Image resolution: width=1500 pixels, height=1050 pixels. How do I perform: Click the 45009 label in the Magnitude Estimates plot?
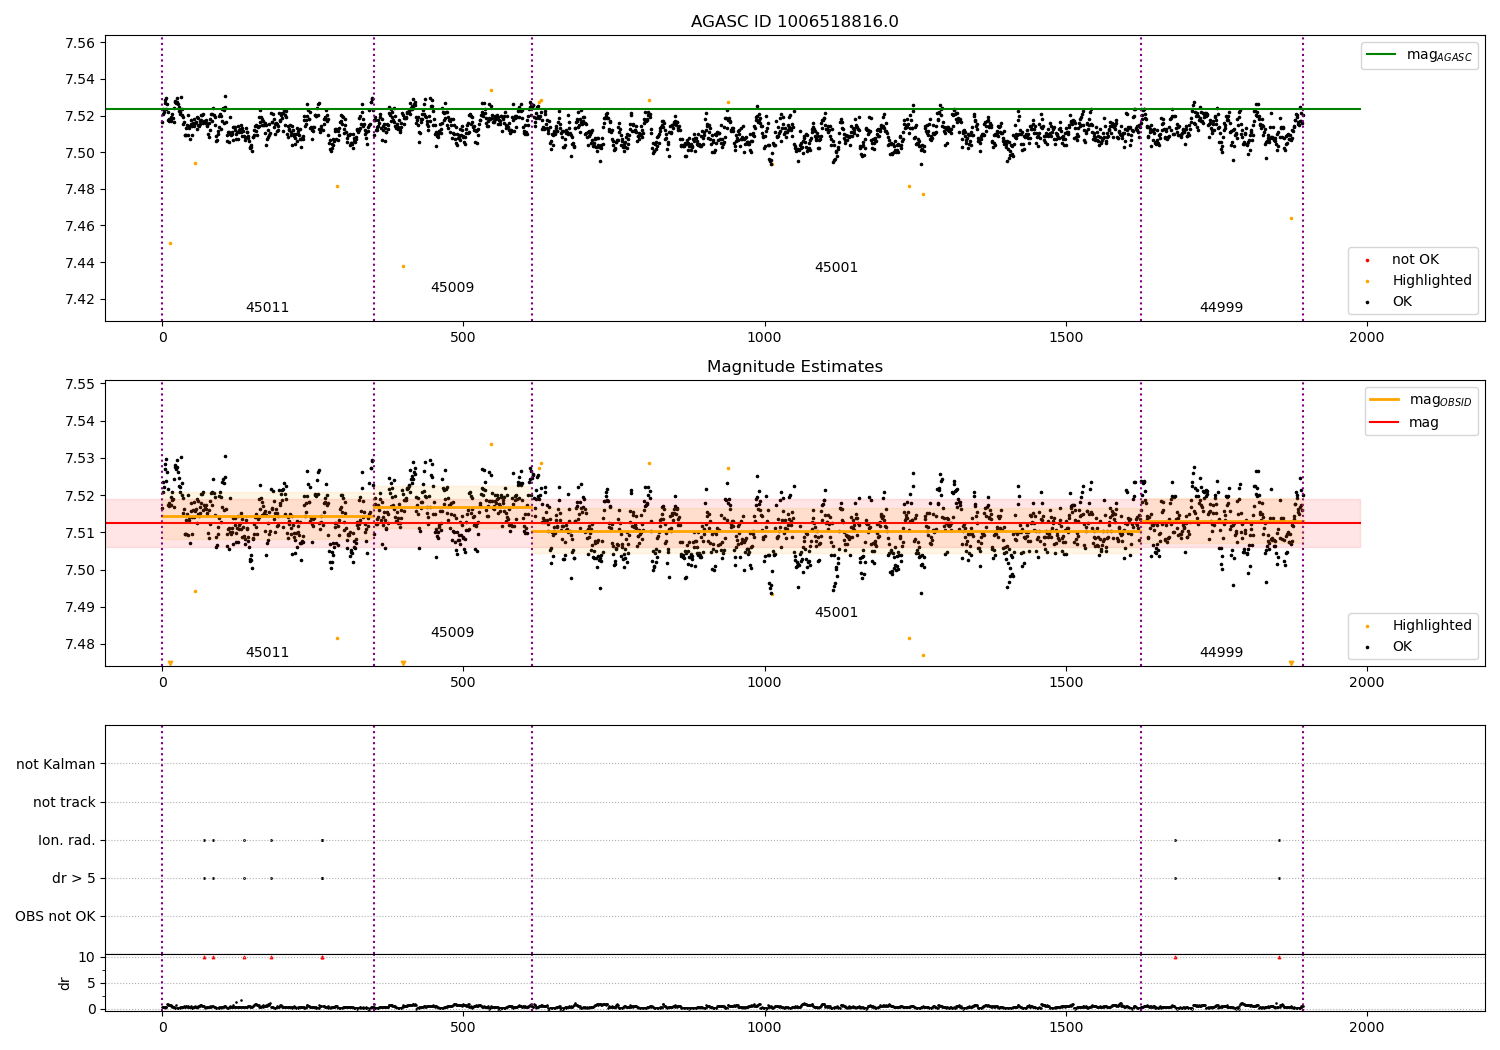[x=452, y=633]
